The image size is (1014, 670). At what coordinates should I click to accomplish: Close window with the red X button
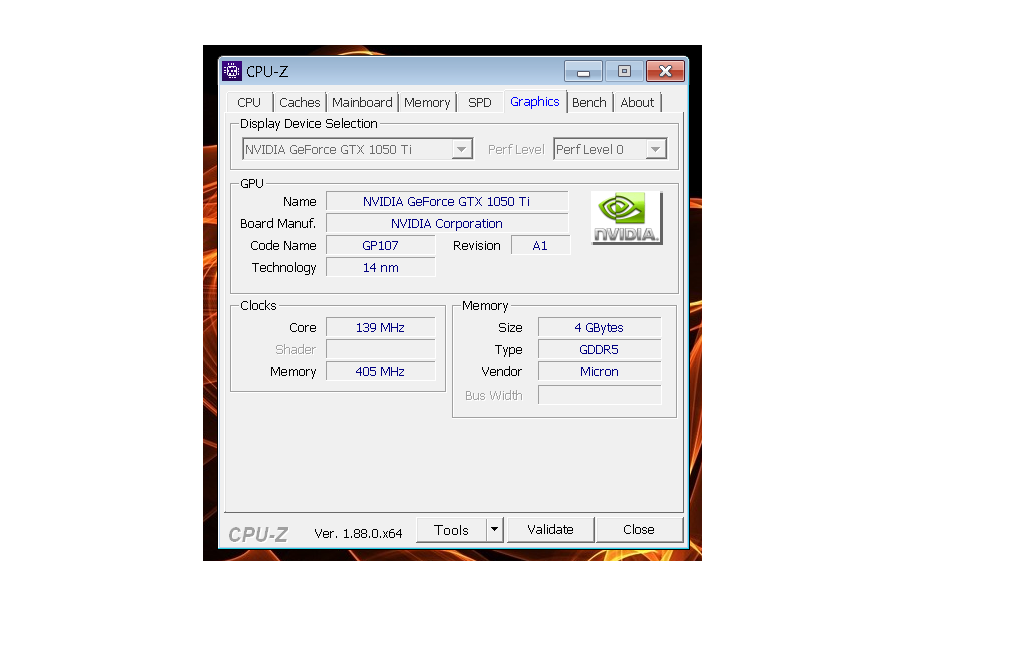point(665,71)
